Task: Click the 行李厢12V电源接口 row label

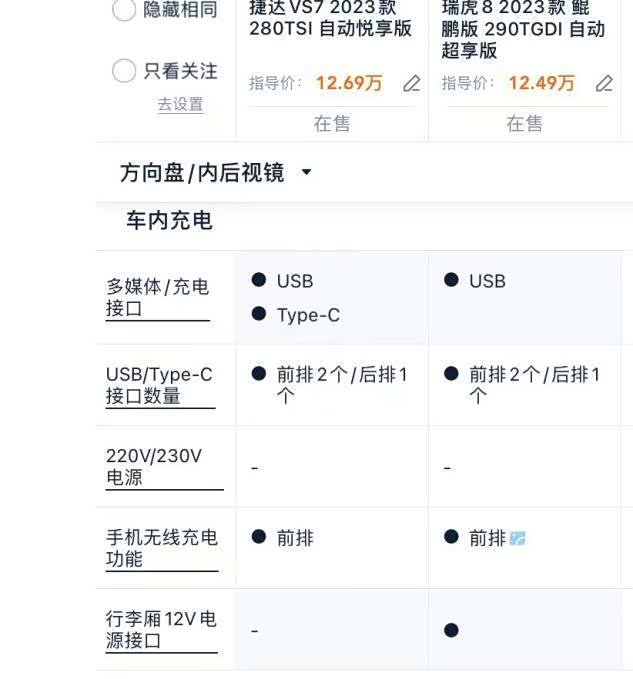Action: [x=161, y=630]
